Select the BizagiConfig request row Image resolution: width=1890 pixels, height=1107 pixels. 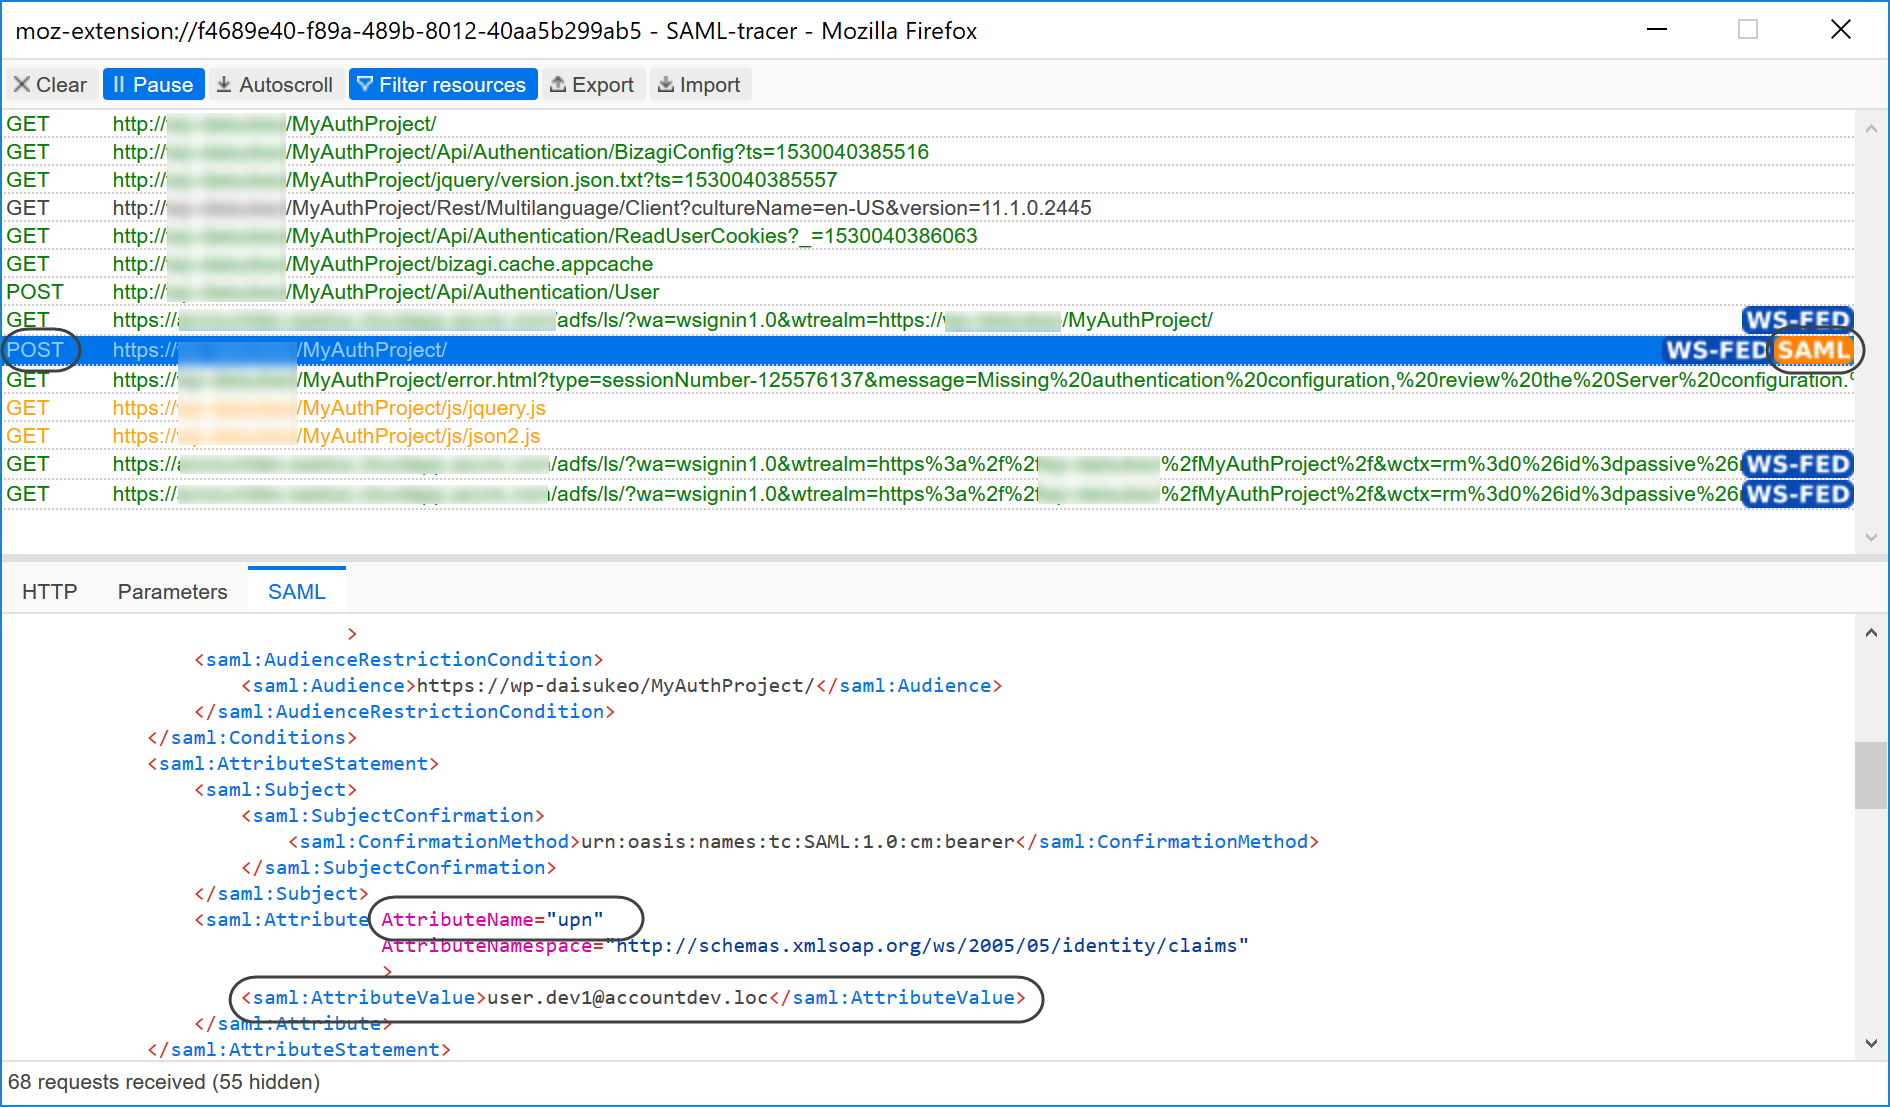(928, 152)
